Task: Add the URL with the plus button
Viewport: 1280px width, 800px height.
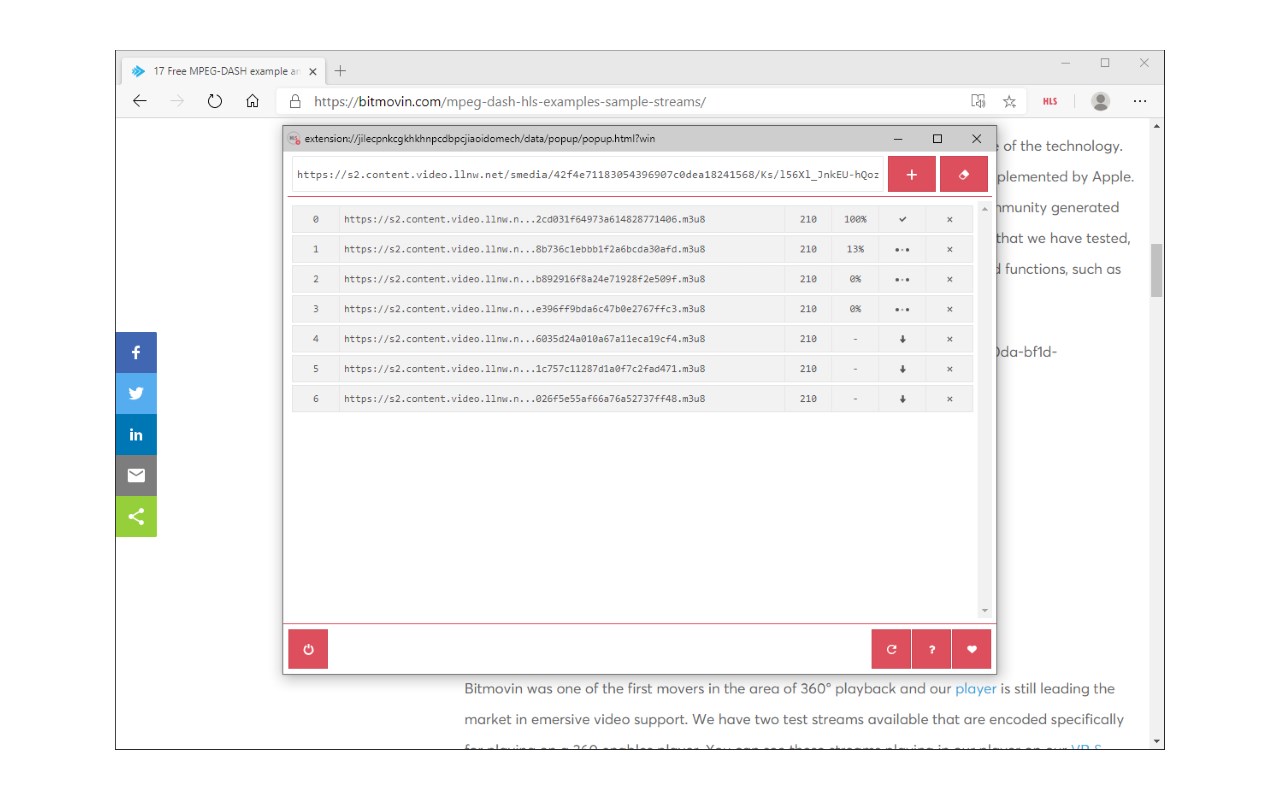Action: [x=912, y=174]
